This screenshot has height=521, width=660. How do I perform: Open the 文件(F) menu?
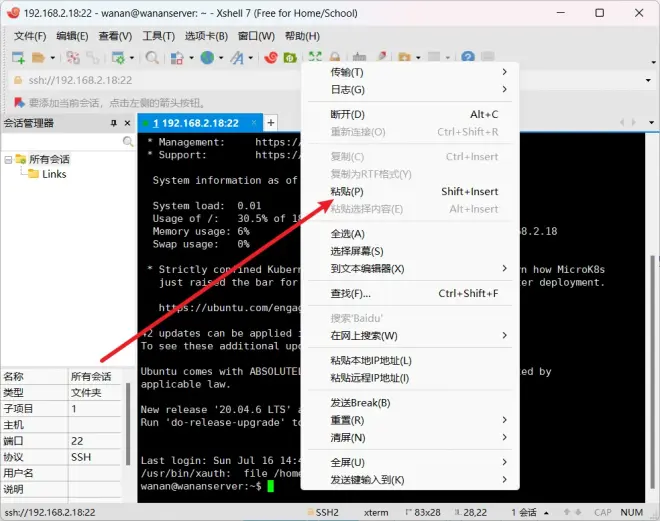pyautogui.click(x=30, y=36)
